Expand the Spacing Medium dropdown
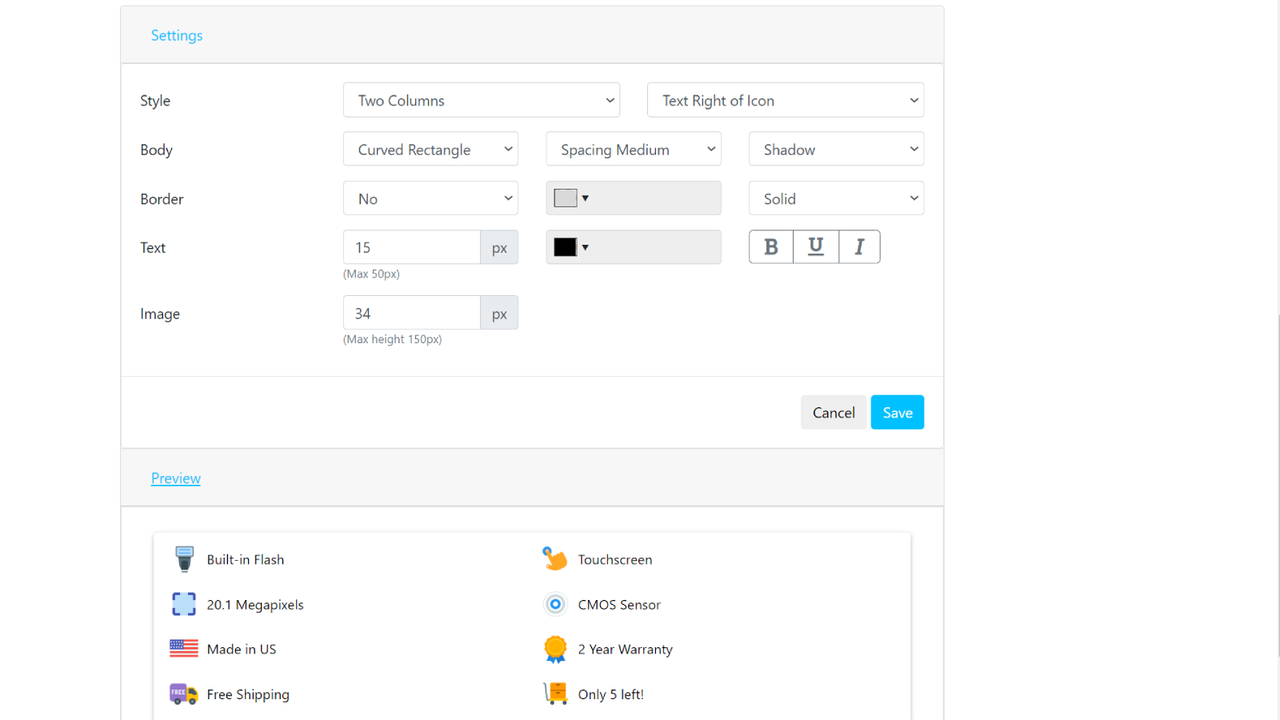Image resolution: width=1280 pixels, height=720 pixels. click(x=633, y=148)
